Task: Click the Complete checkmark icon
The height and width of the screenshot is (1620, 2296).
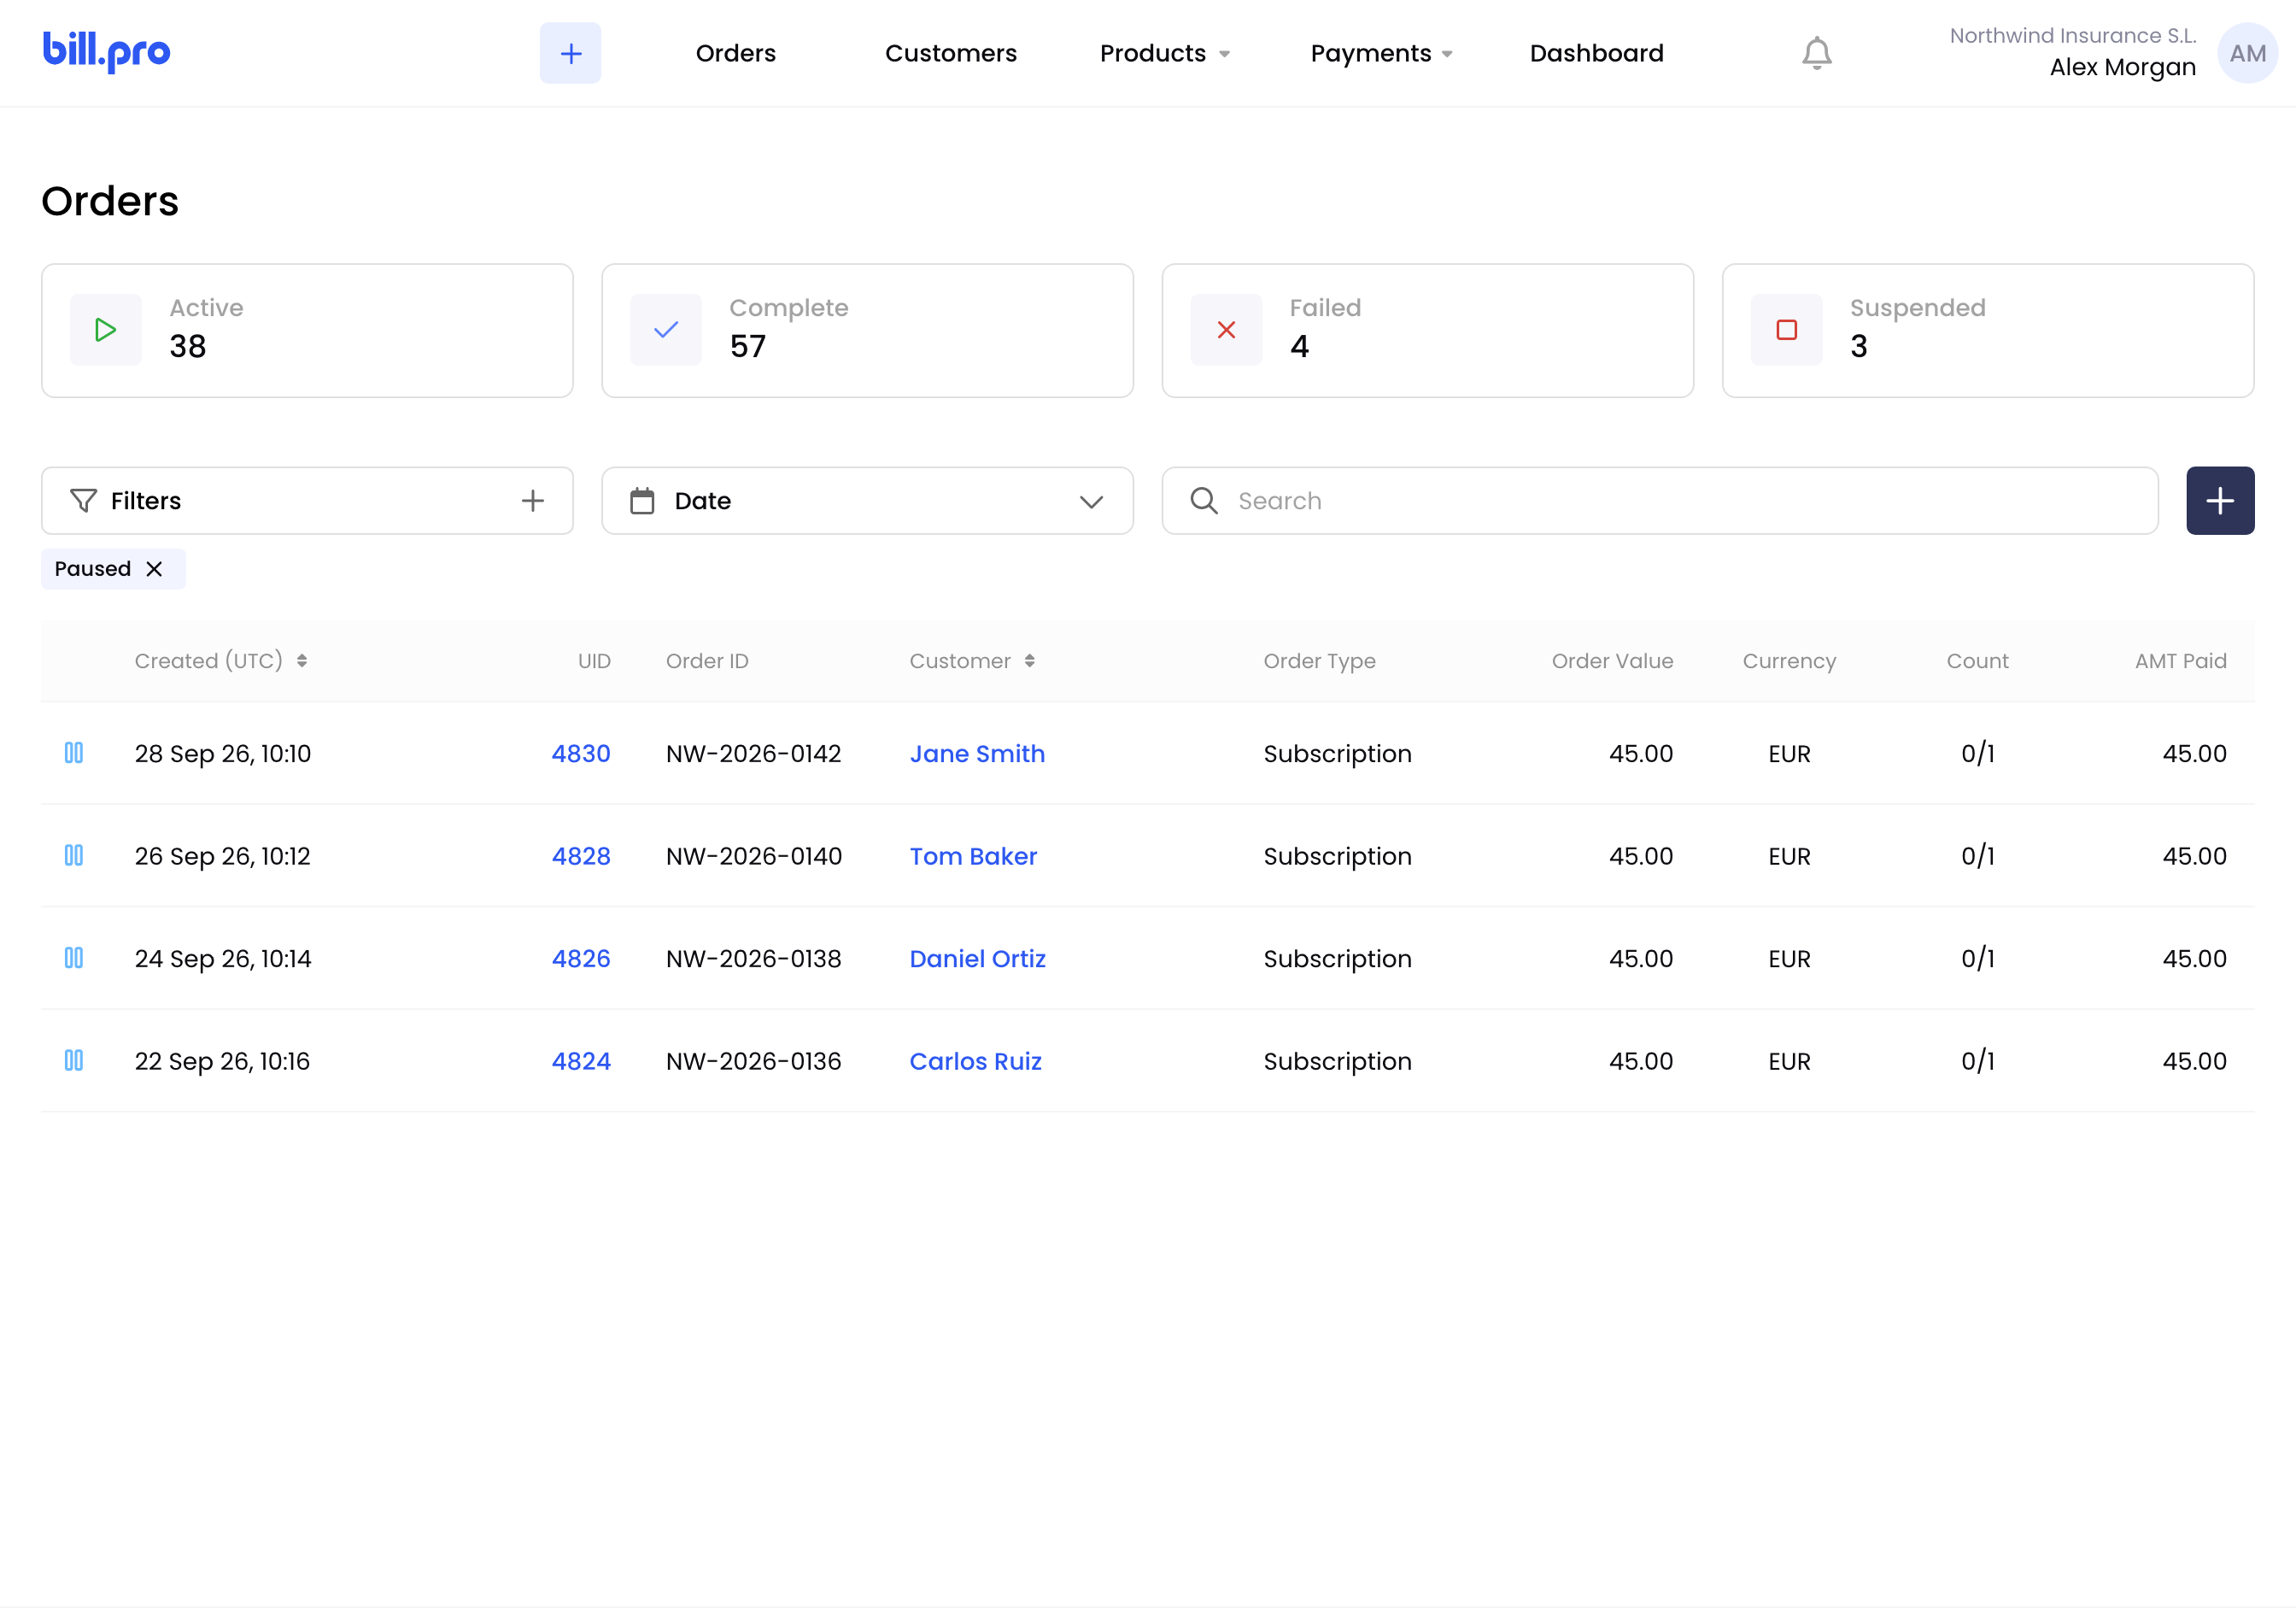Action: (666, 330)
